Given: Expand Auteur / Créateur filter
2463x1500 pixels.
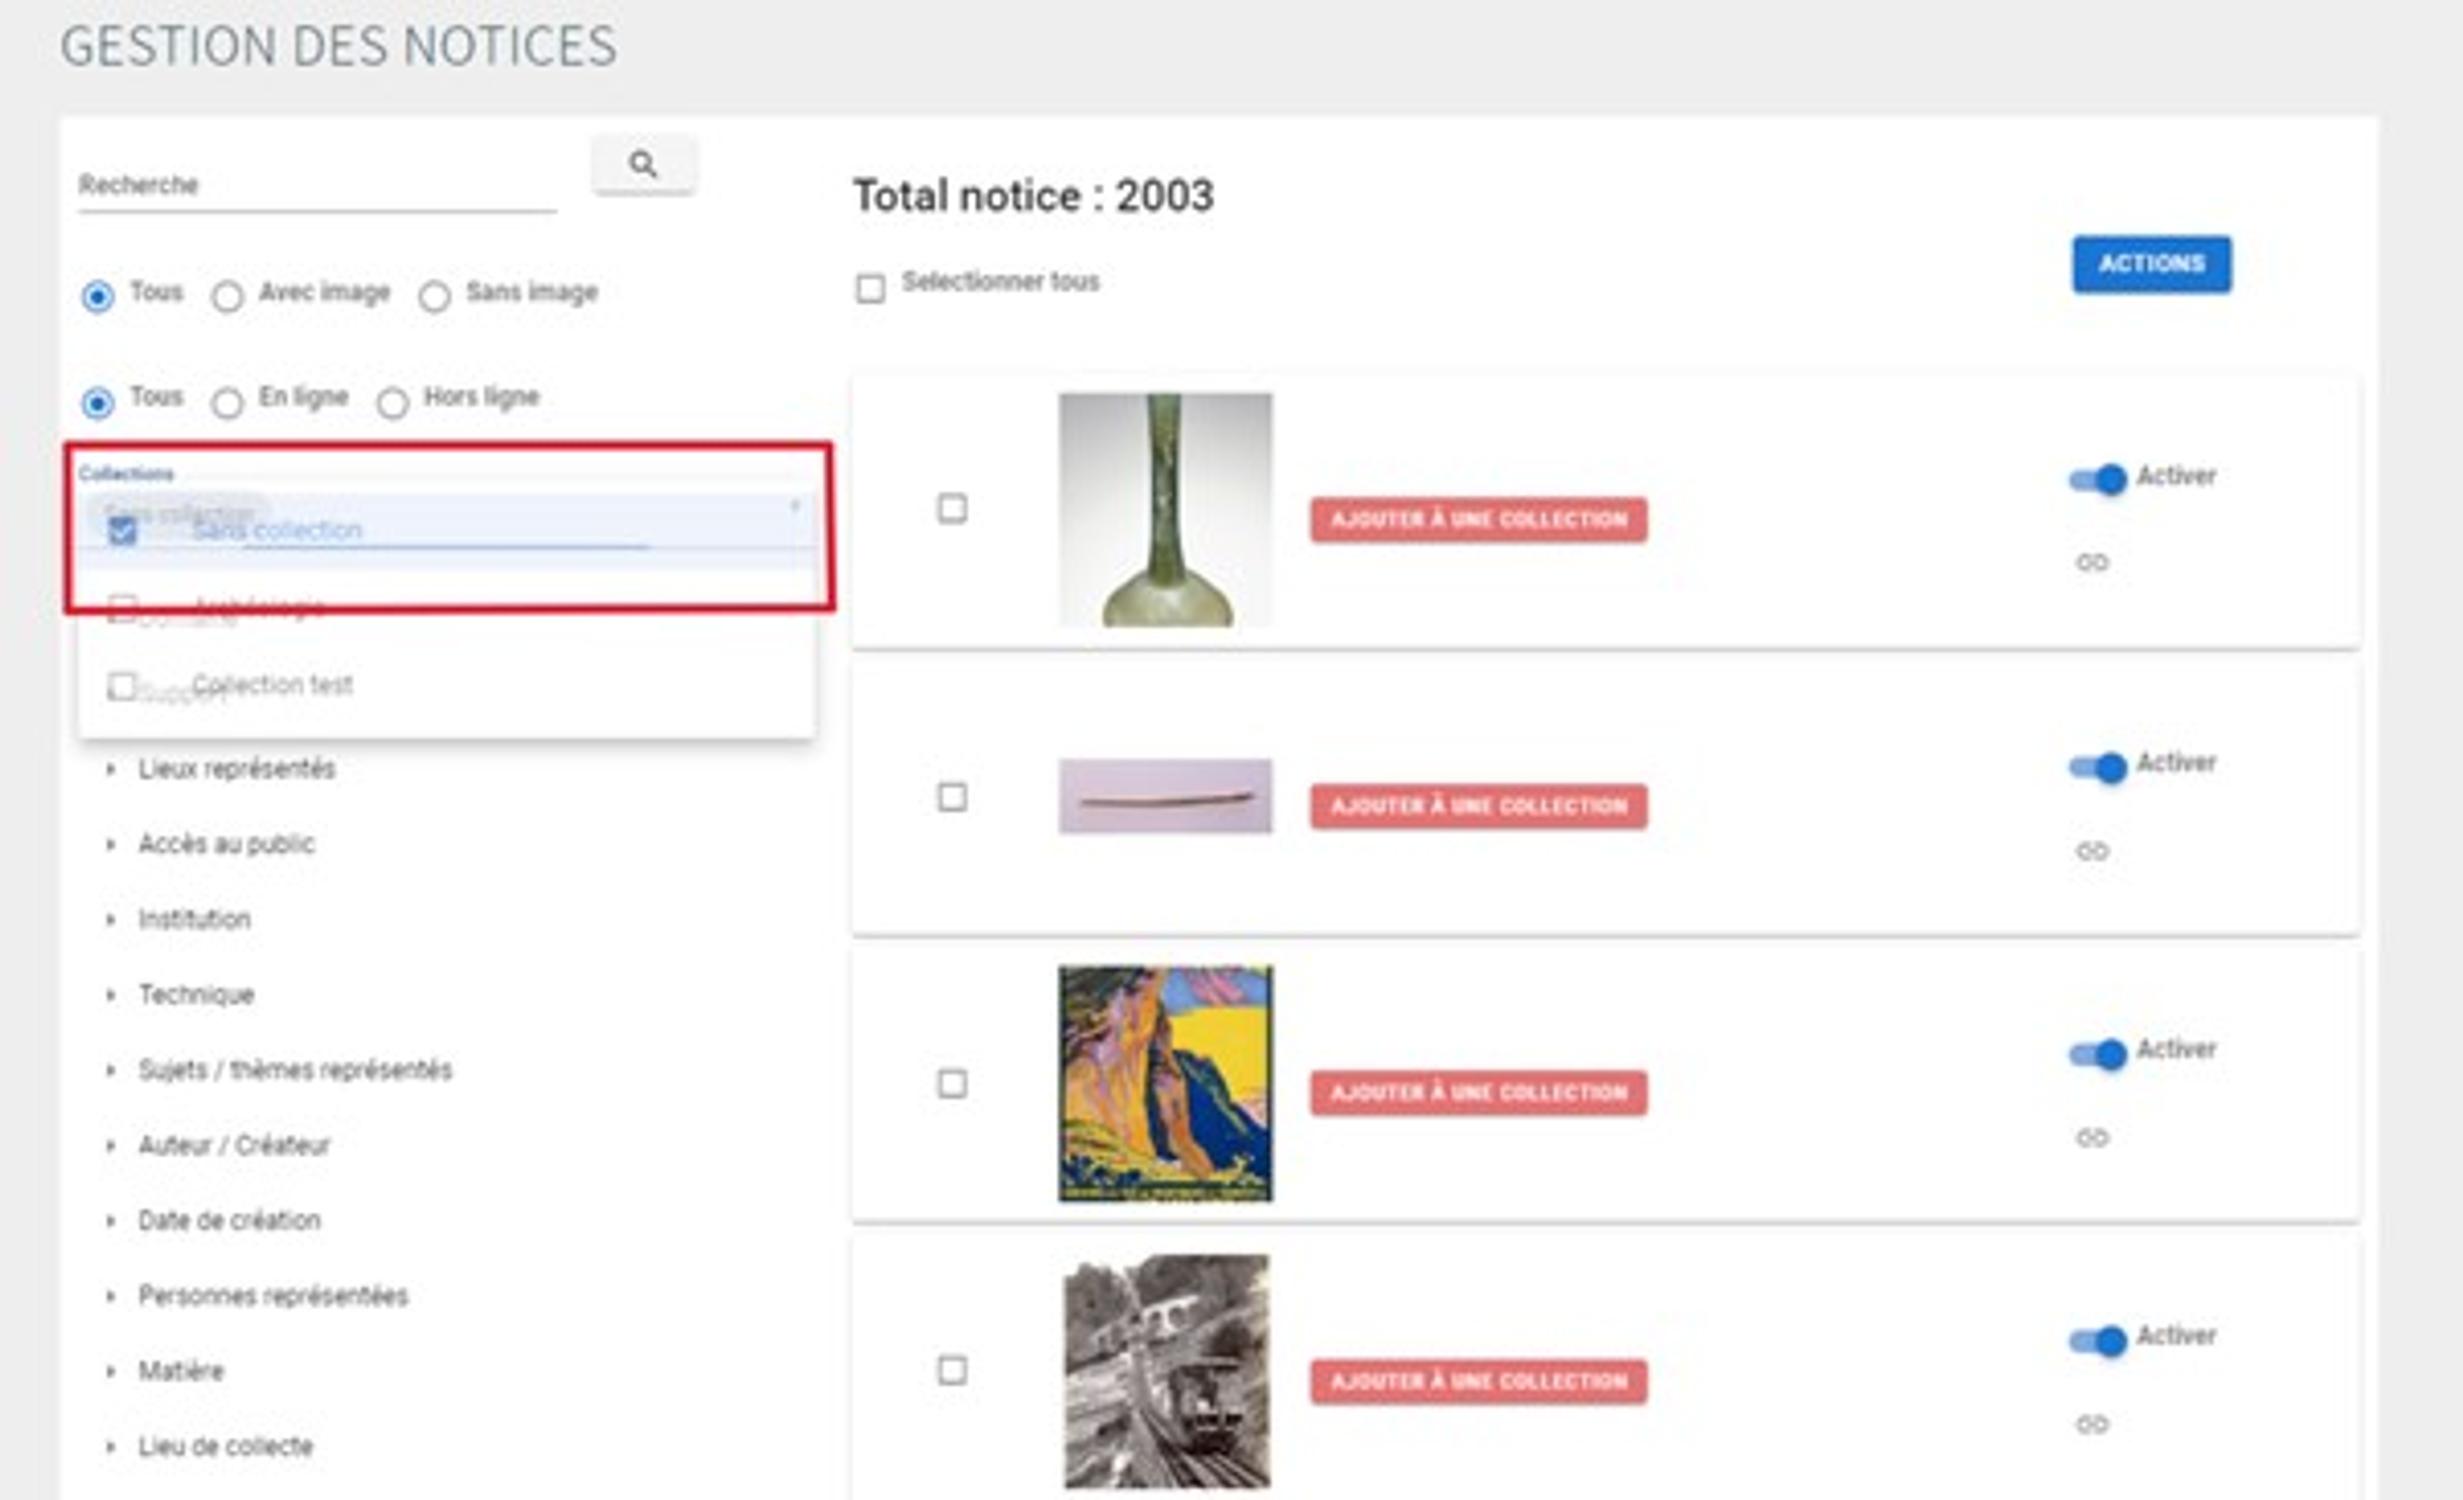Looking at the screenshot, I should 233,1145.
